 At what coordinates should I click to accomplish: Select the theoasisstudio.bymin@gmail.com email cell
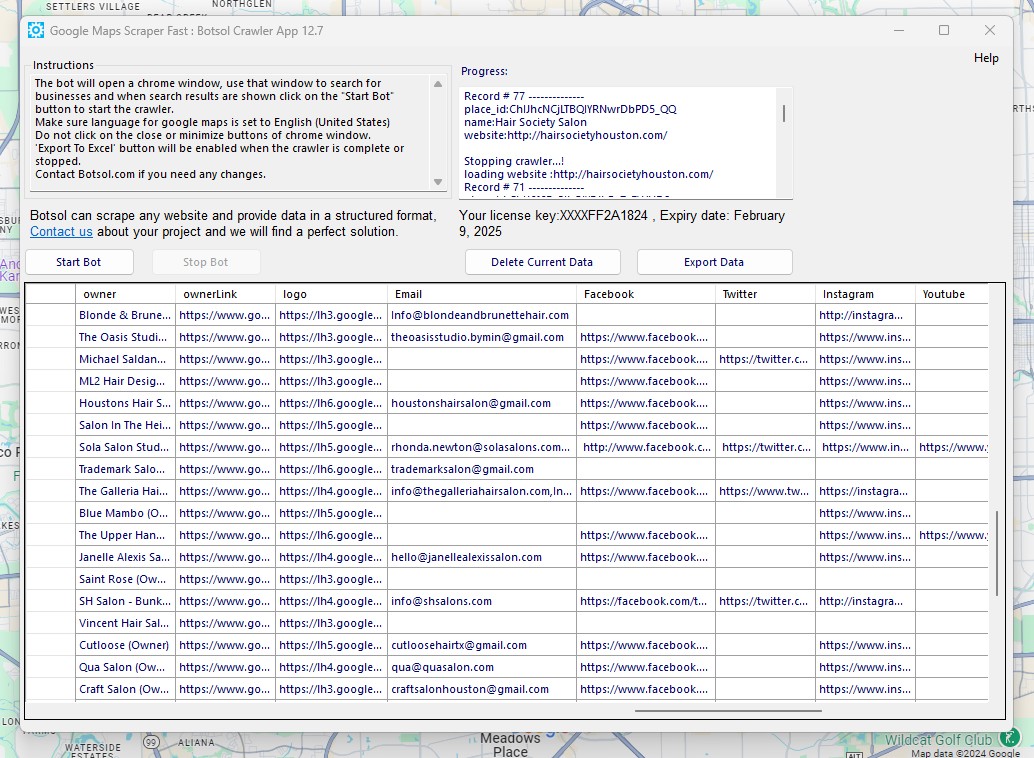coord(477,338)
